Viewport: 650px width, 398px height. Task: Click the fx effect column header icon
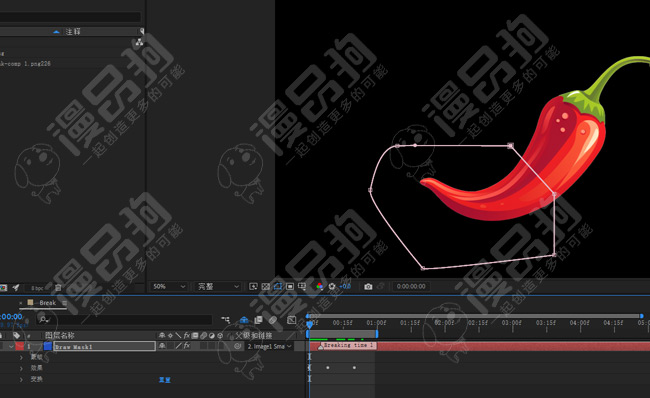[187, 335]
